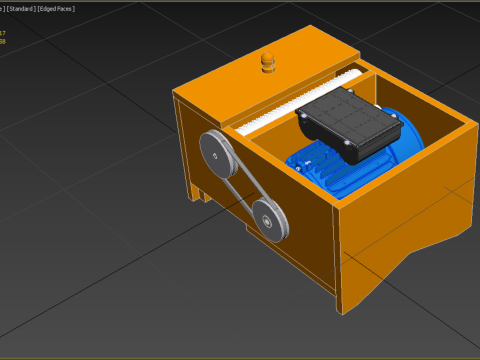The width and height of the screenshot is (480, 360).
Task: Select the white toothed roller bar
Action: pyautogui.click(x=299, y=102)
